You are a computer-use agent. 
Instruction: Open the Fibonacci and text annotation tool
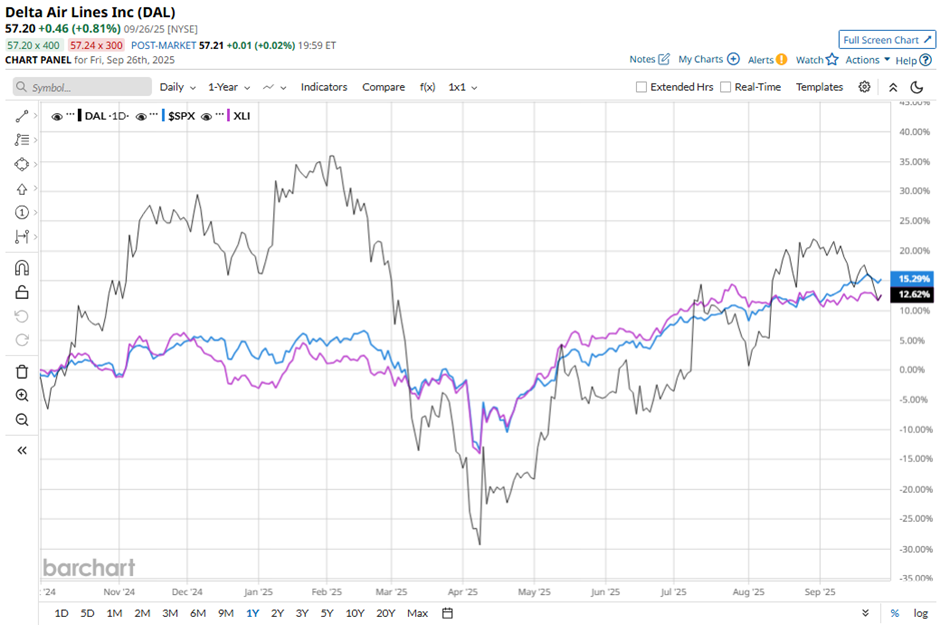22,140
